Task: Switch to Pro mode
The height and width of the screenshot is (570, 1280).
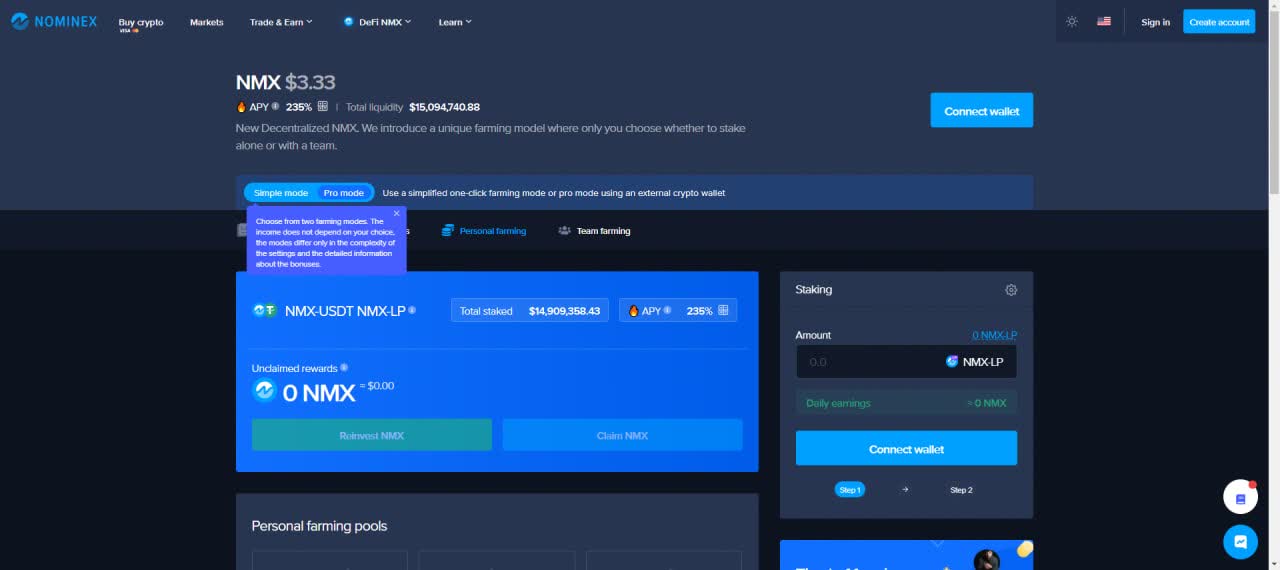Action: pos(344,193)
